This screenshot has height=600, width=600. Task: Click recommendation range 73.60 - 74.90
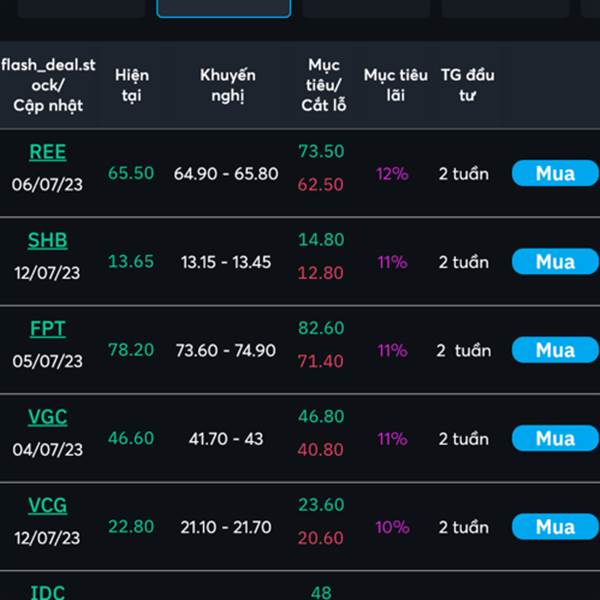coord(226,351)
